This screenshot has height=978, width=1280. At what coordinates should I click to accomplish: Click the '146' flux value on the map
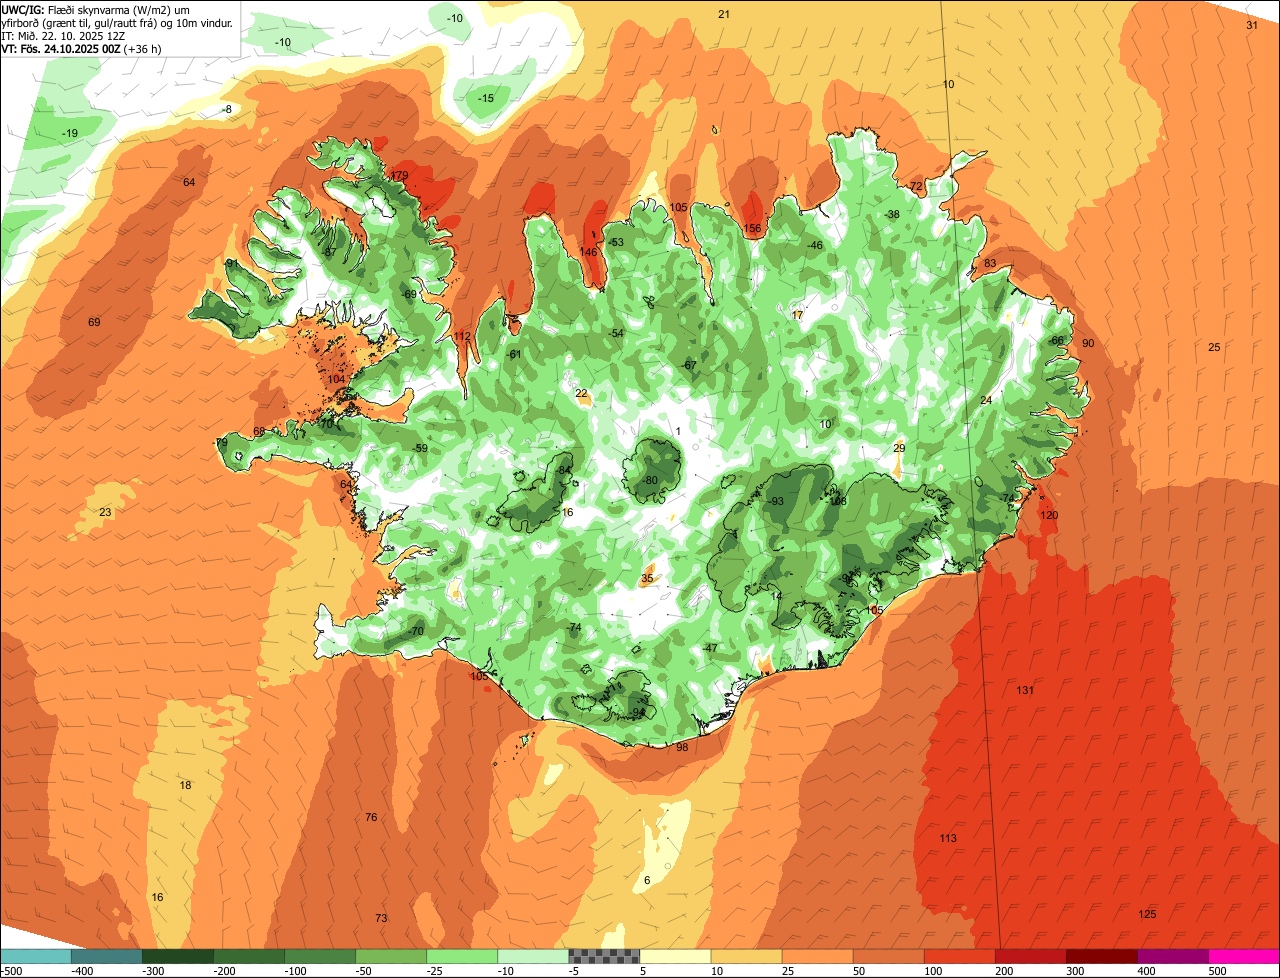588,252
